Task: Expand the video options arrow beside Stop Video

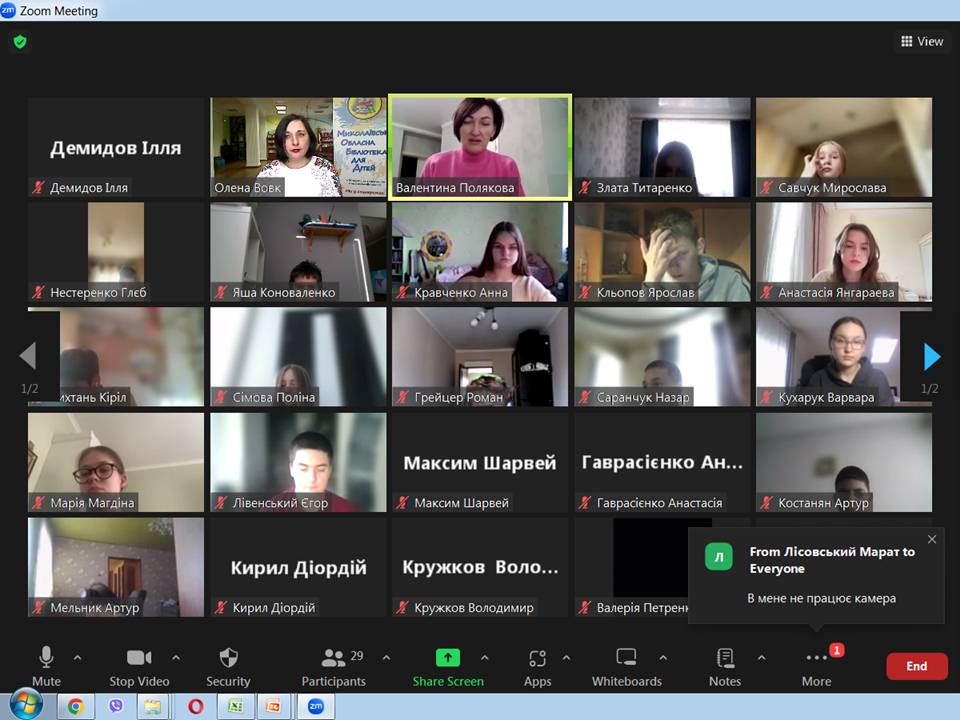Action: 176,658
